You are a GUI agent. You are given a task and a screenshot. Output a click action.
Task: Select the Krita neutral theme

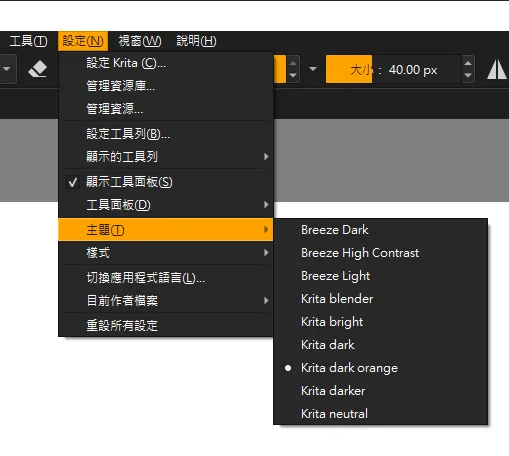(380, 414)
